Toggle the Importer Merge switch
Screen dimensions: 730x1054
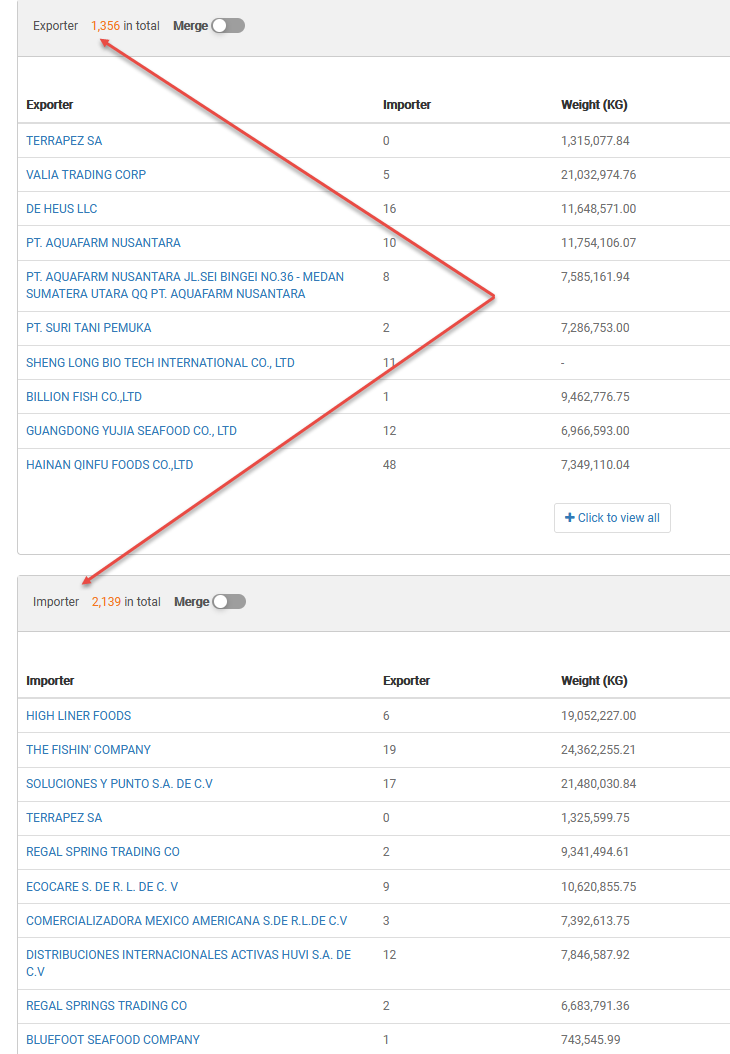(229, 602)
